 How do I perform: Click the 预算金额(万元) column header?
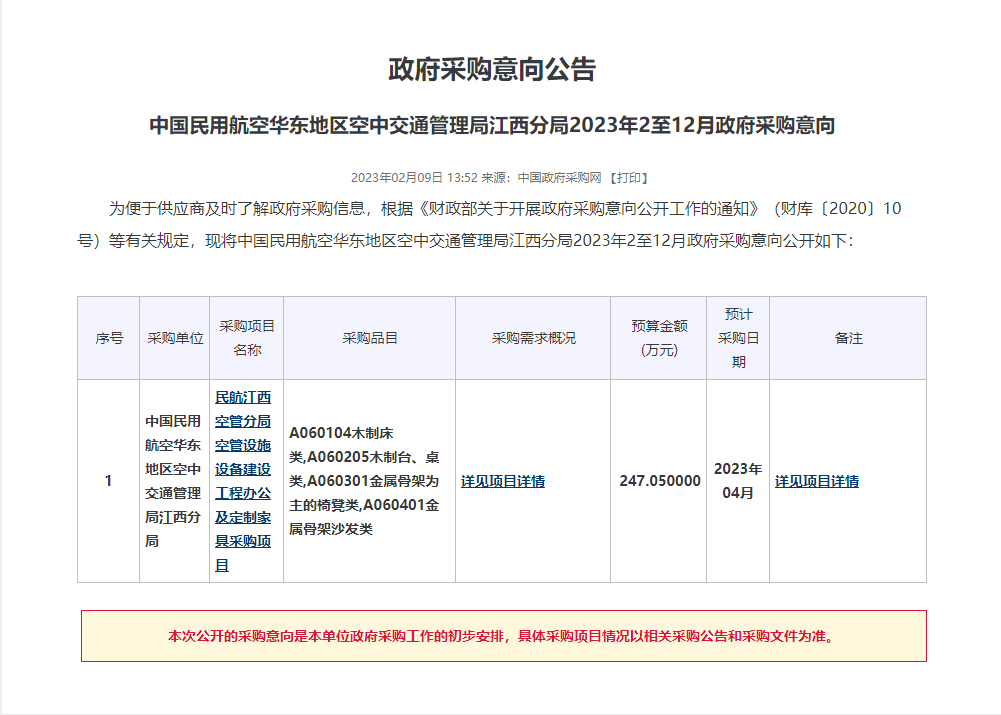[659, 338]
